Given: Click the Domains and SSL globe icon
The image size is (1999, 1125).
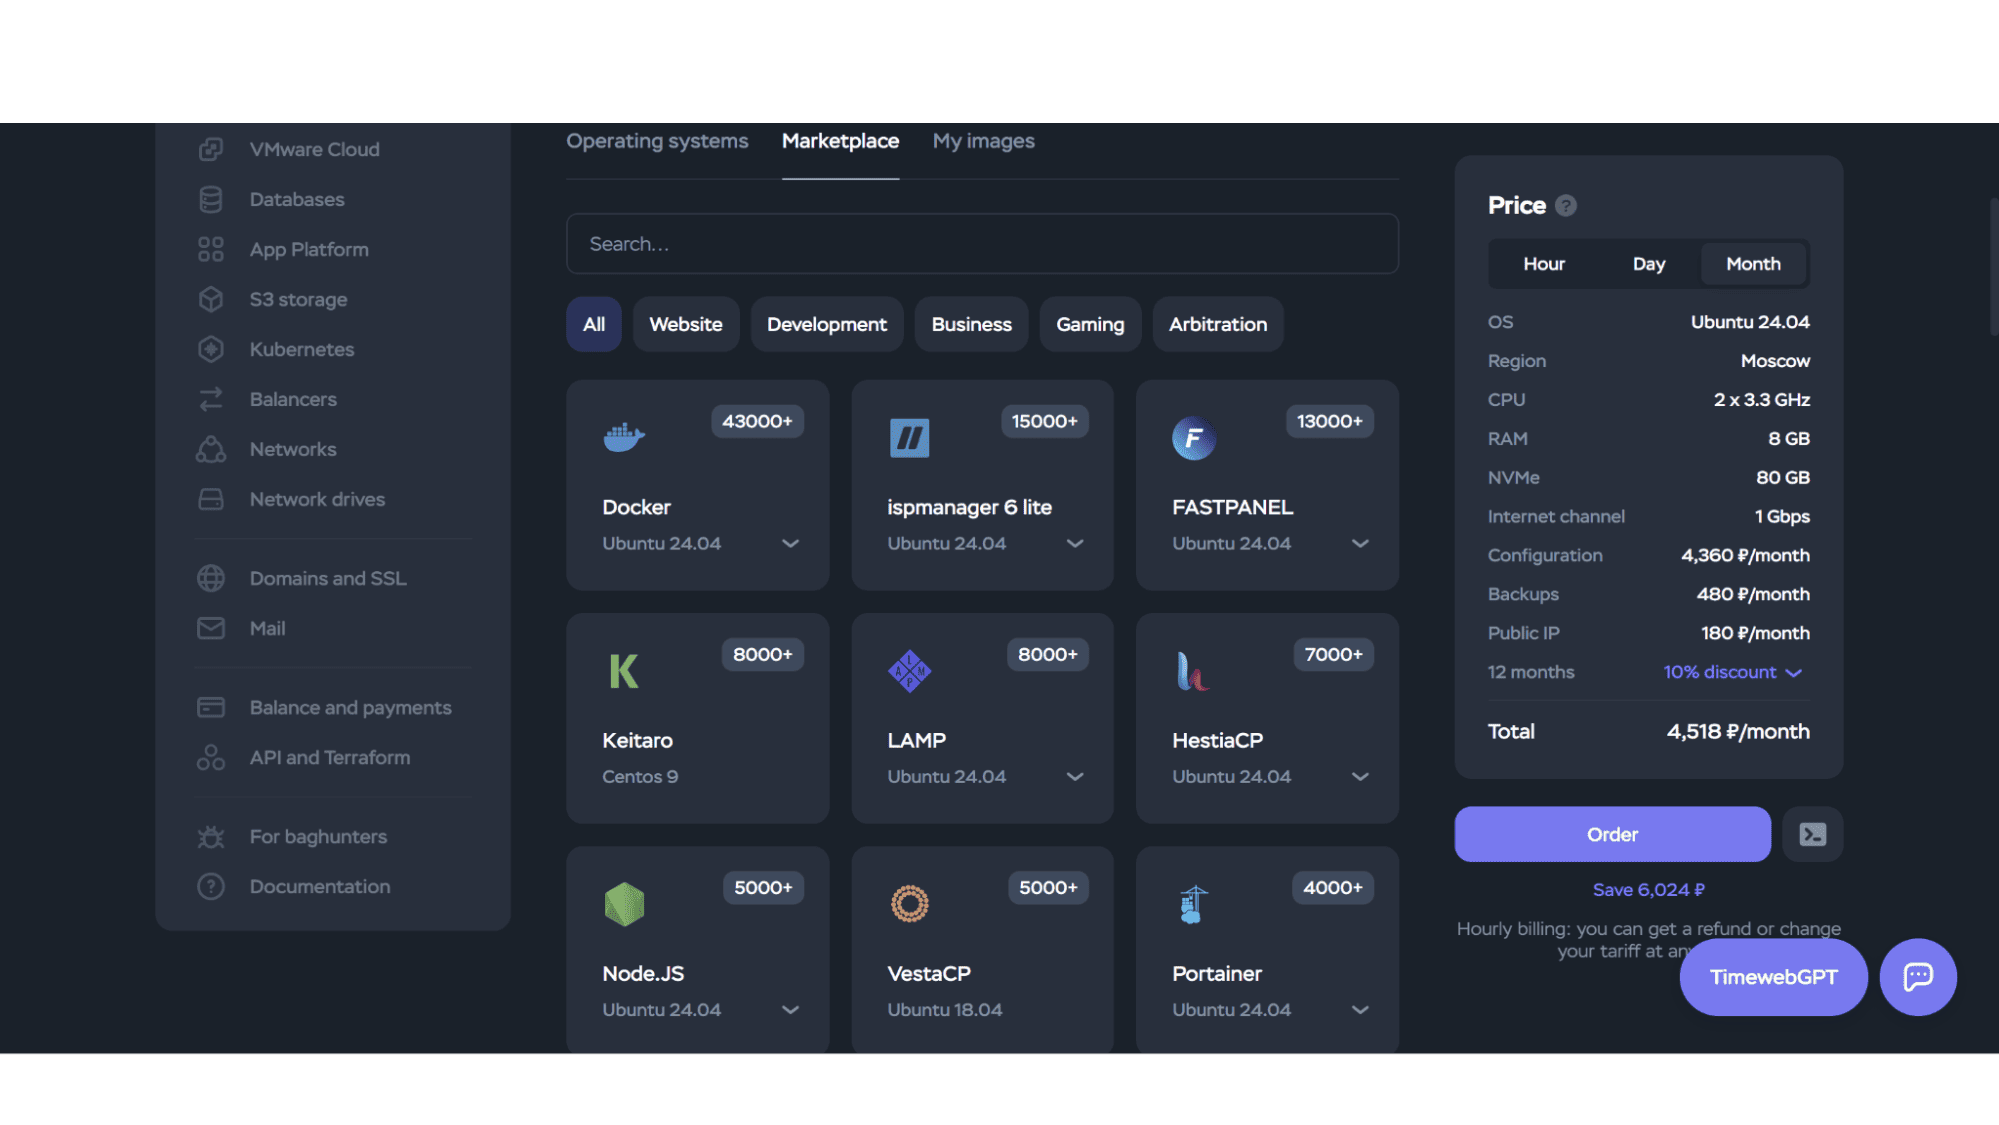Looking at the screenshot, I should [x=210, y=578].
